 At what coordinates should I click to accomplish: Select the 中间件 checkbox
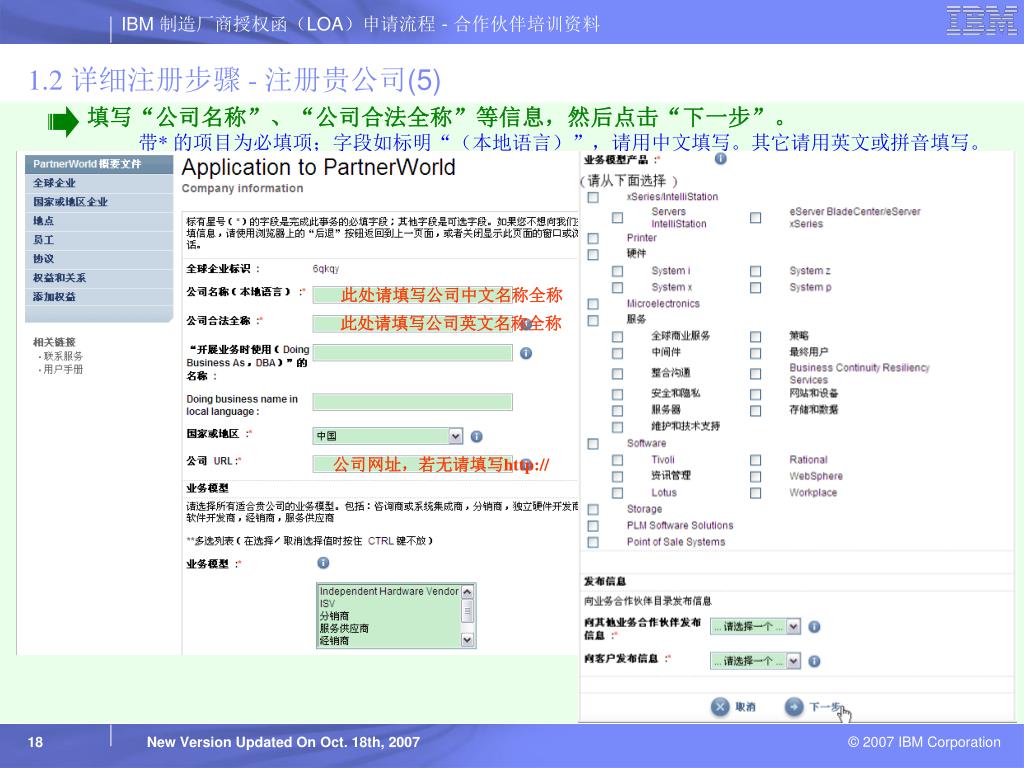(617, 353)
